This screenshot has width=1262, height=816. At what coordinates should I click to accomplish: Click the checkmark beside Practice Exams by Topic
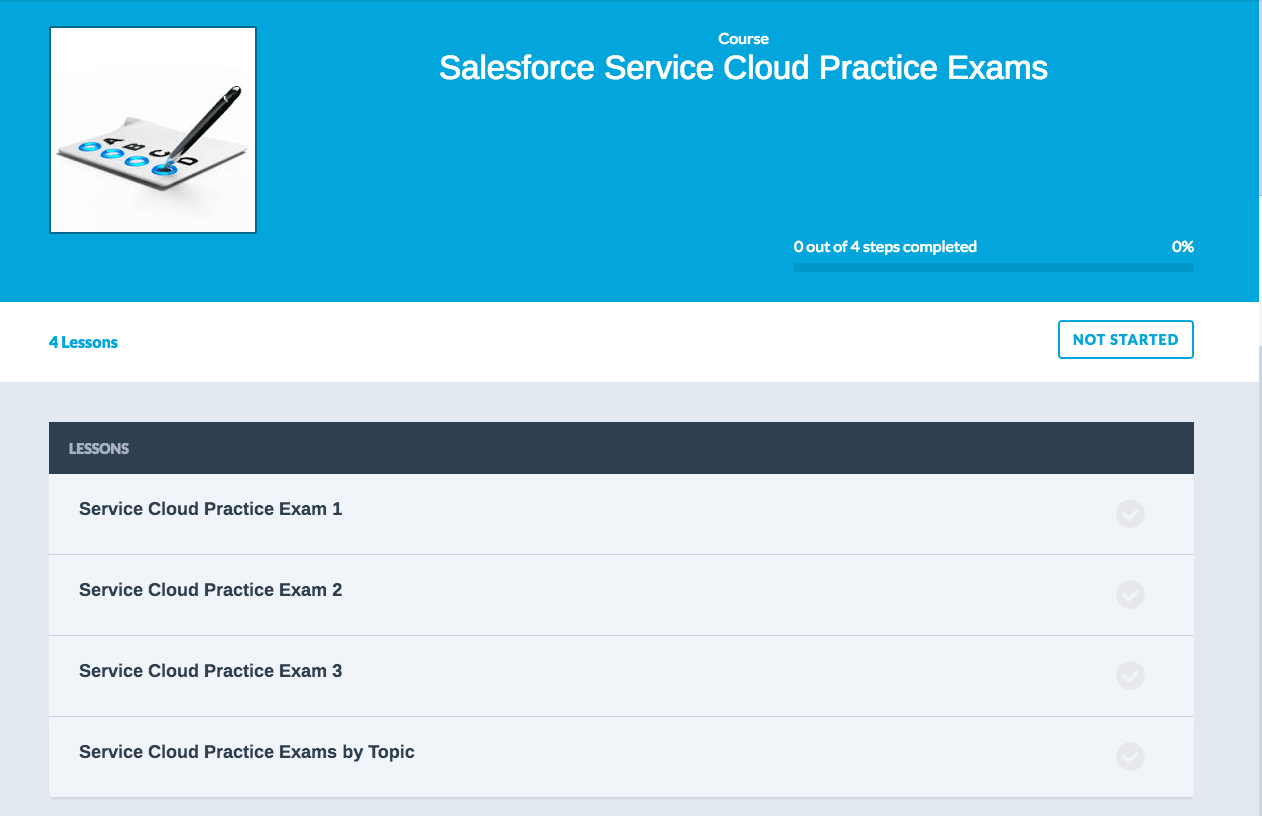click(x=1130, y=757)
